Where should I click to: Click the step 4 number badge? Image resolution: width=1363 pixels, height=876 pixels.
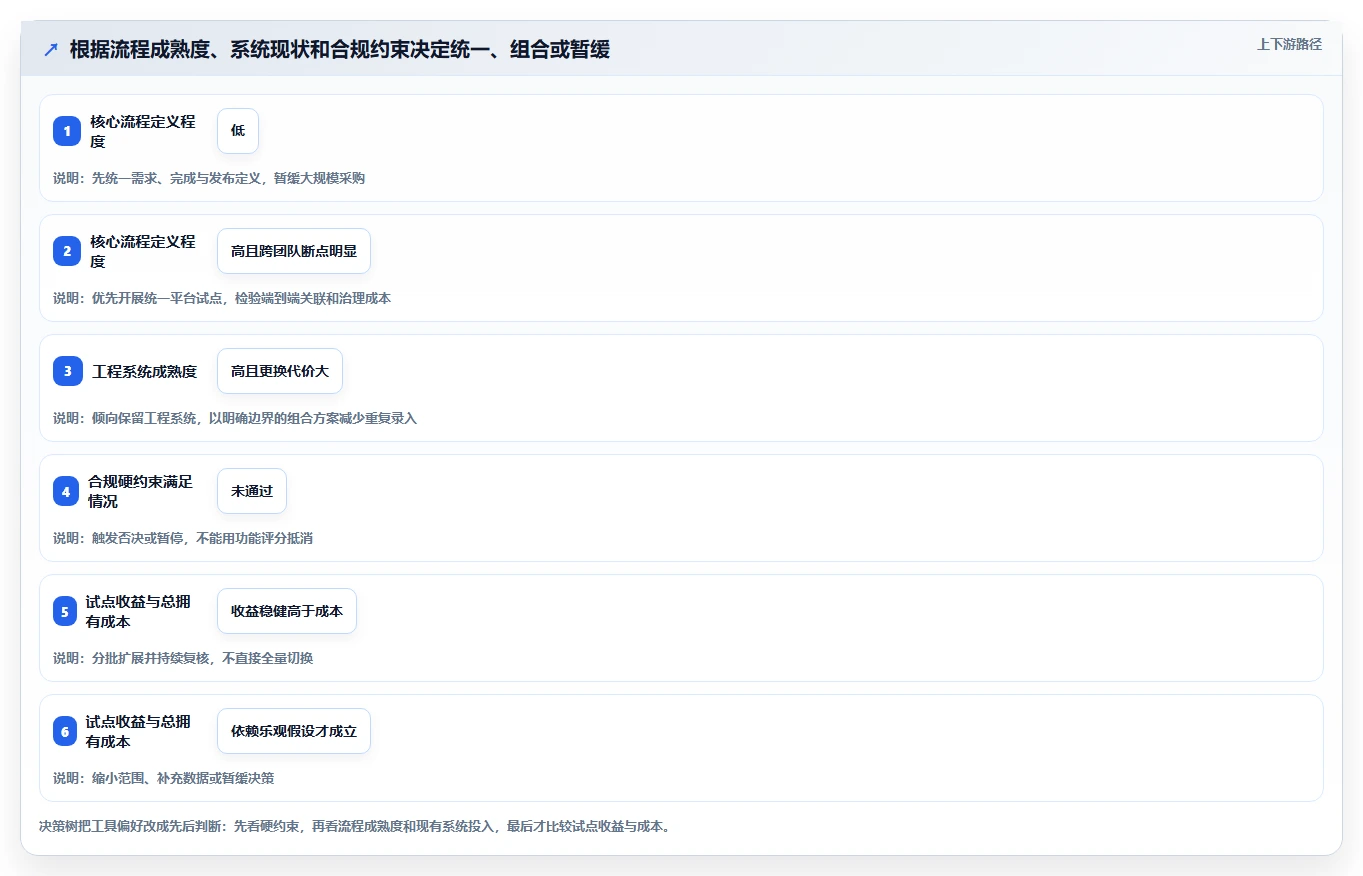(x=67, y=491)
